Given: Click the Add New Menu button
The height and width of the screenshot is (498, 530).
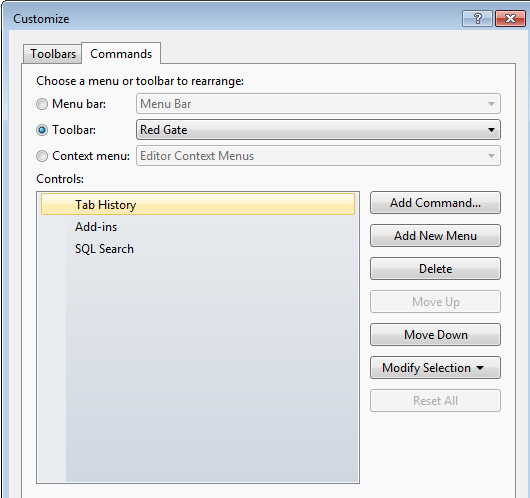Looking at the screenshot, I should click(x=435, y=236).
